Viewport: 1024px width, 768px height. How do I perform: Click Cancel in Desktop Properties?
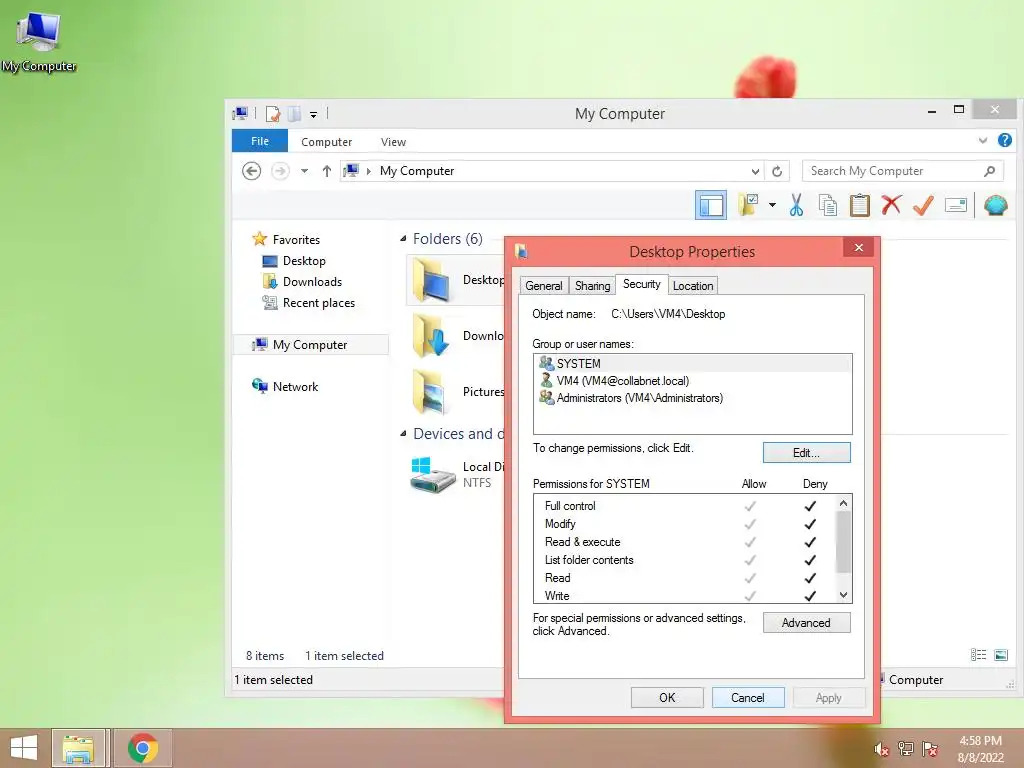click(x=747, y=697)
